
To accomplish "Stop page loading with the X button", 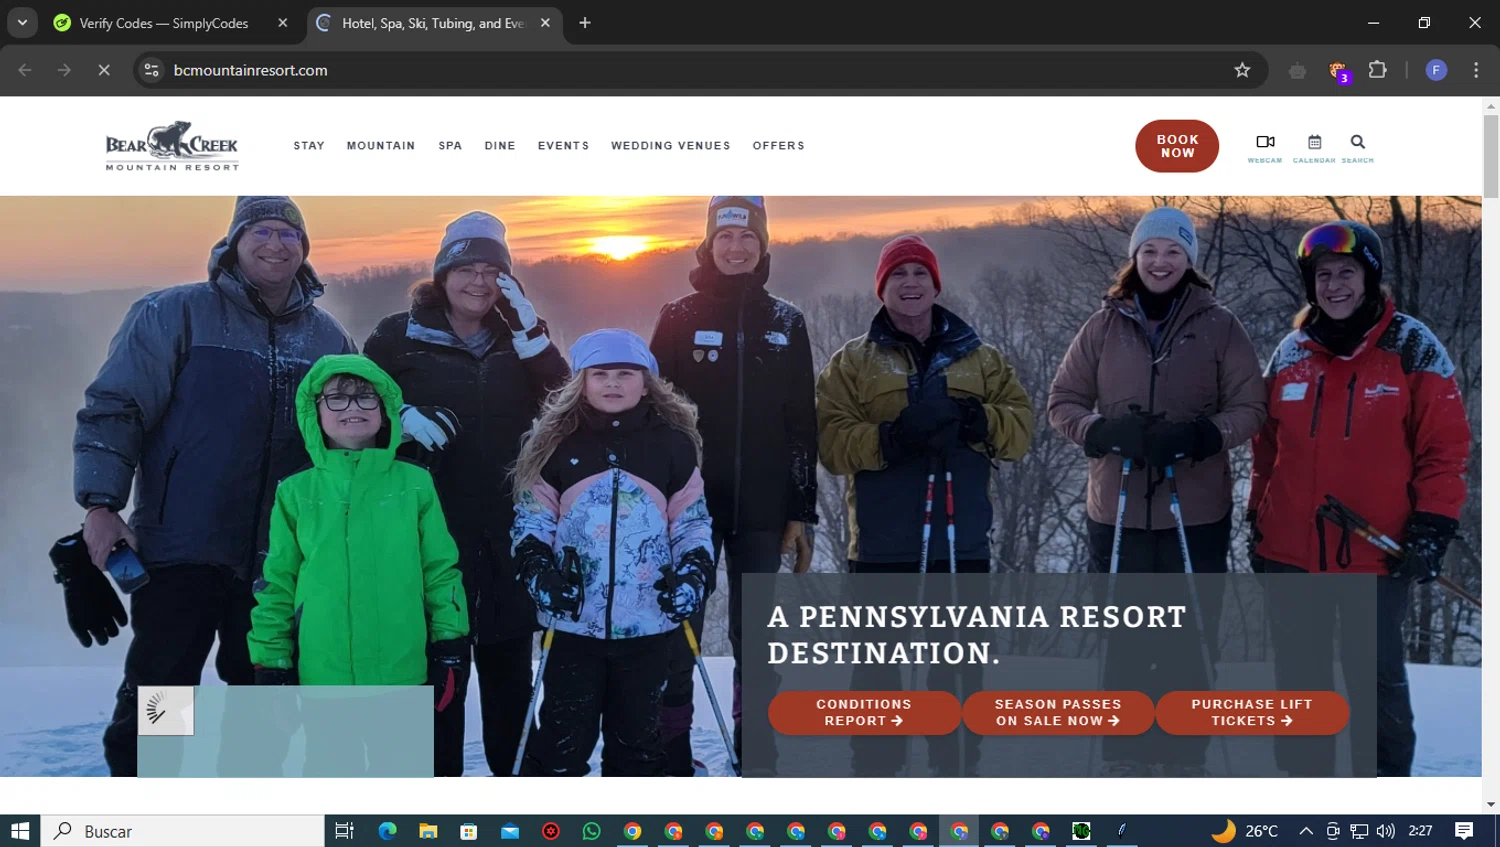I will pyautogui.click(x=104, y=70).
